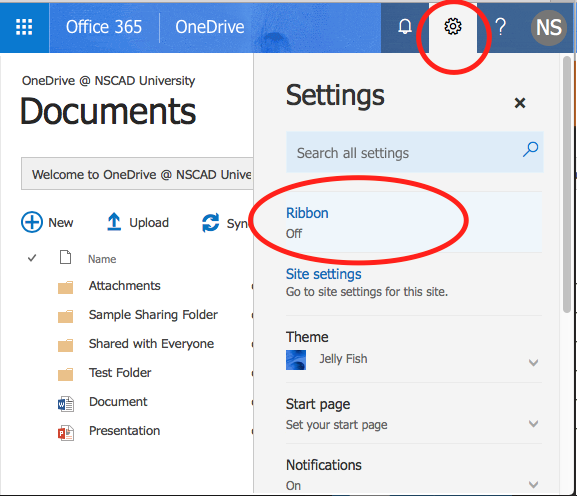This screenshot has height=496, width=577.
Task: Click the Ribbon Off status
Action: (294, 234)
